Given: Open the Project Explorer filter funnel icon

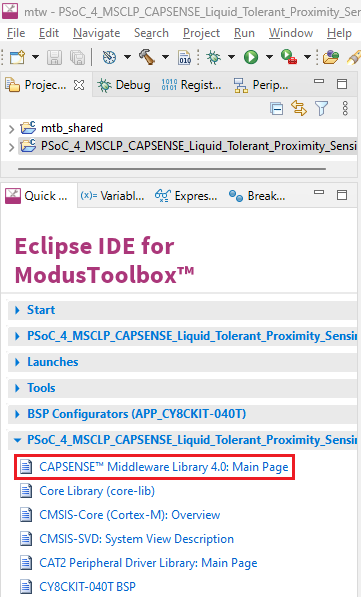Looking at the screenshot, I should pos(322,109).
